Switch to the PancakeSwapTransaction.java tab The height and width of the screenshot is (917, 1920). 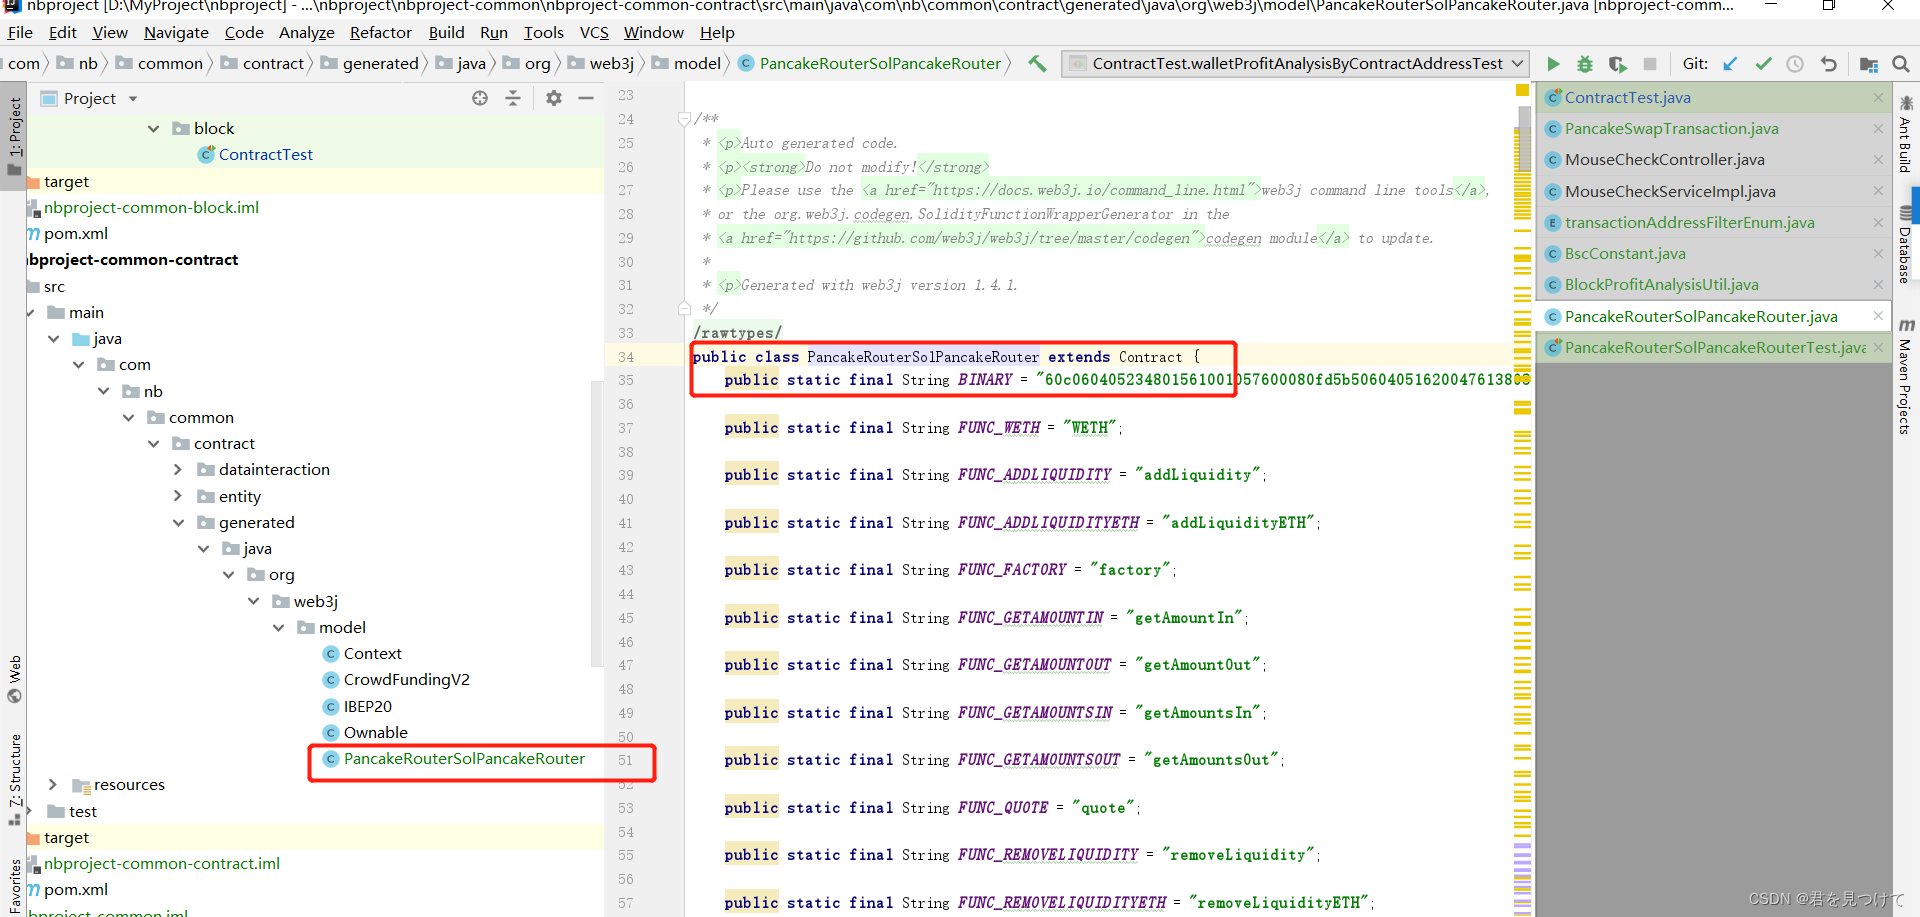[1669, 128]
